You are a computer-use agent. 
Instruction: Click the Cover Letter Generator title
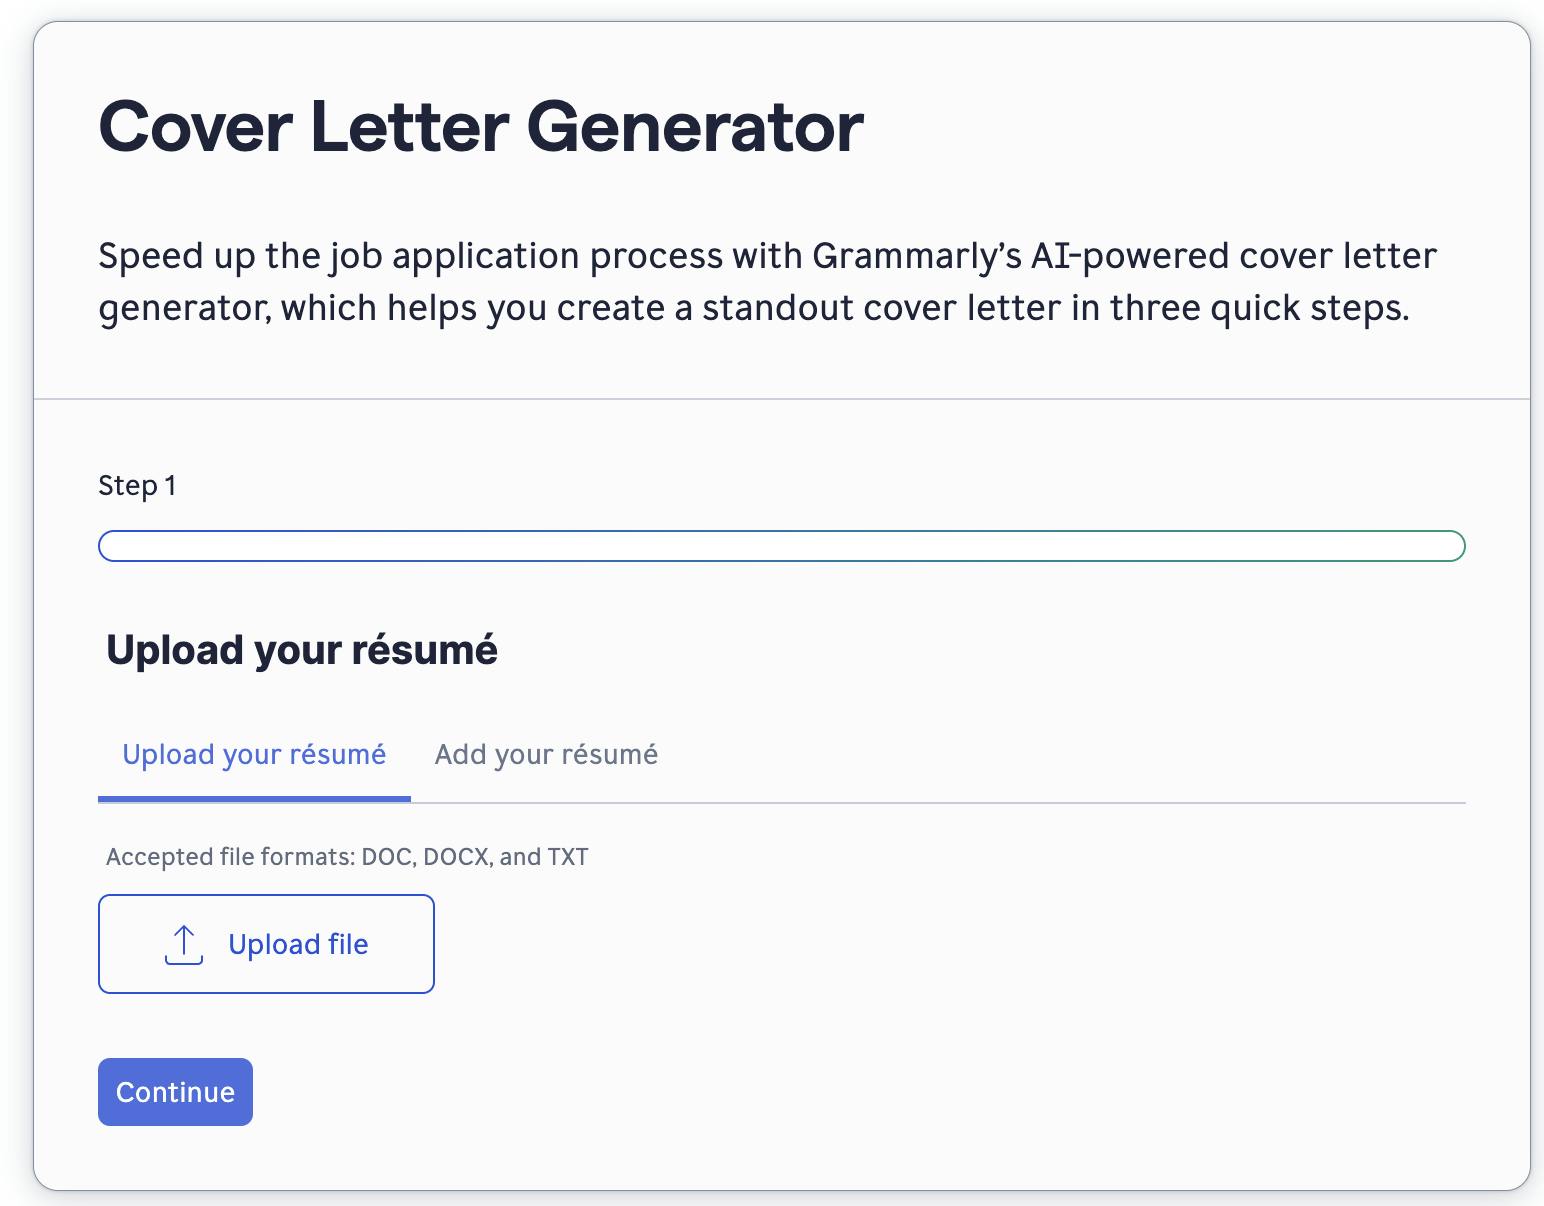tap(480, 127)
